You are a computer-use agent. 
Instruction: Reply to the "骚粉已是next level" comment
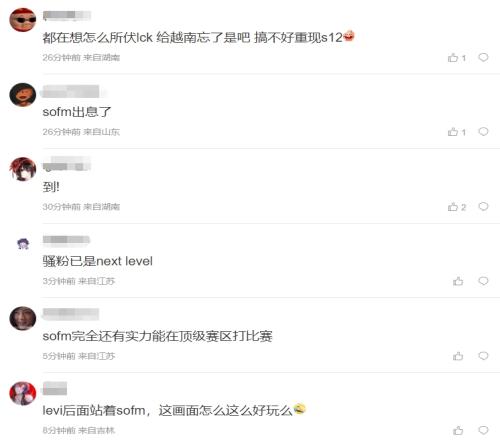tap(483, 281)
